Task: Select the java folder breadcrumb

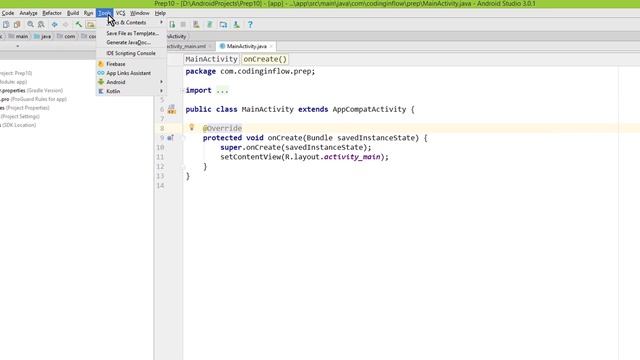Action: 42,36
